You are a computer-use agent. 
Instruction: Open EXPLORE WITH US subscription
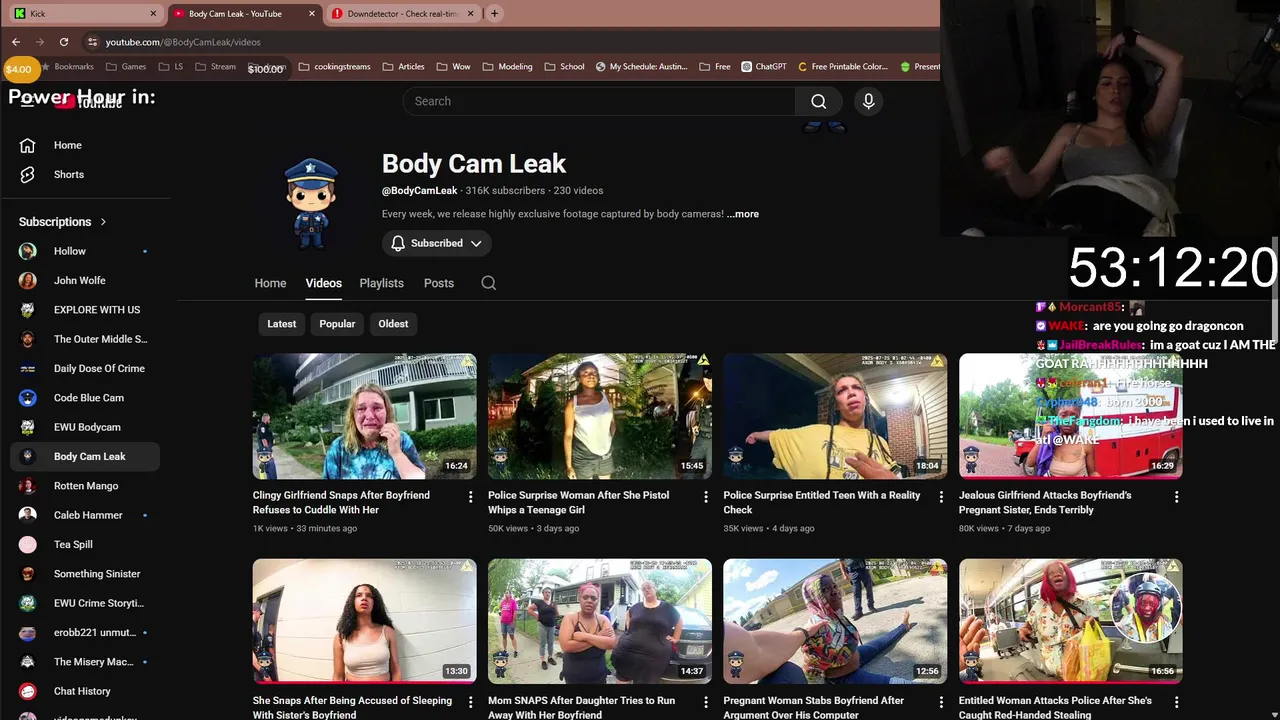pyautogui.click(x=85, y=310)
